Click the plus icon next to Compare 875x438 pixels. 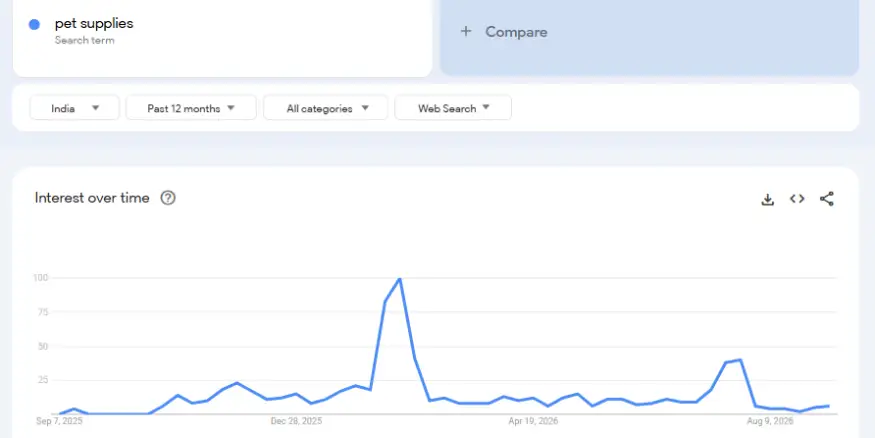[x=466, y=31]
